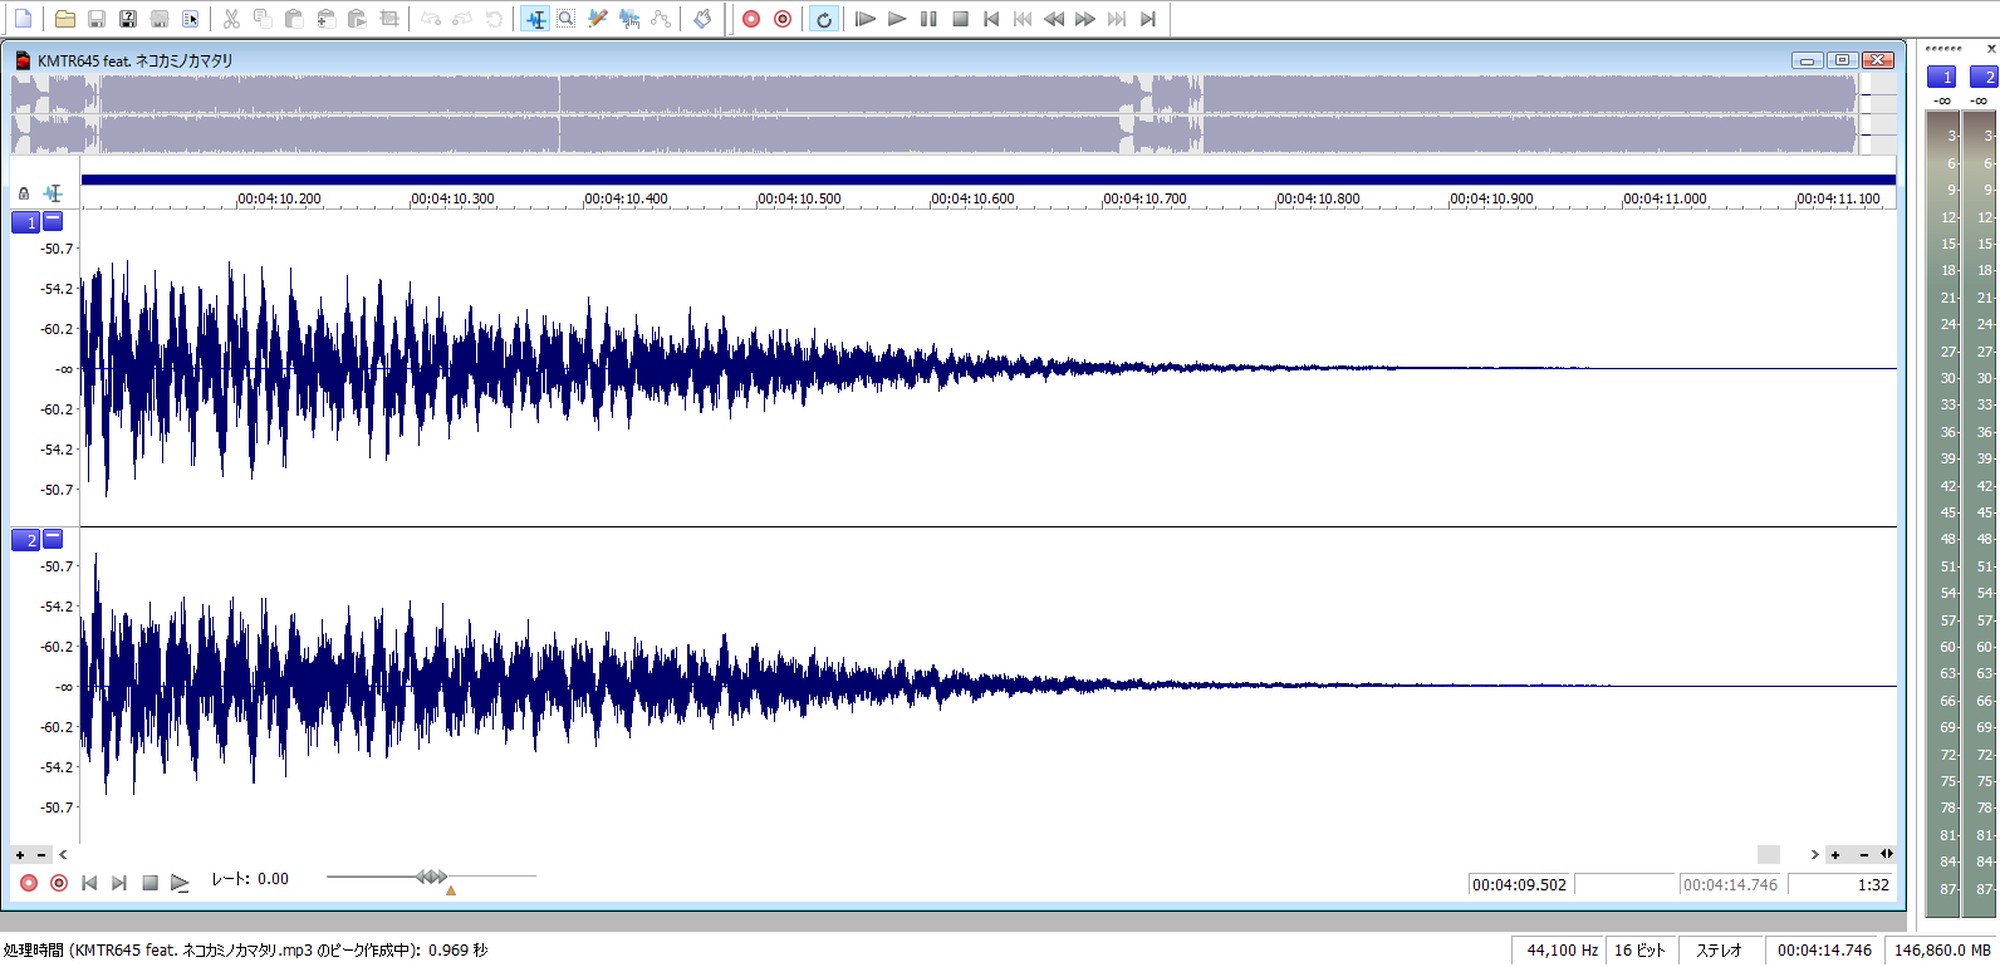Paste clipboard audio from toolbar

pyautogui.click(x=294, y=19)
